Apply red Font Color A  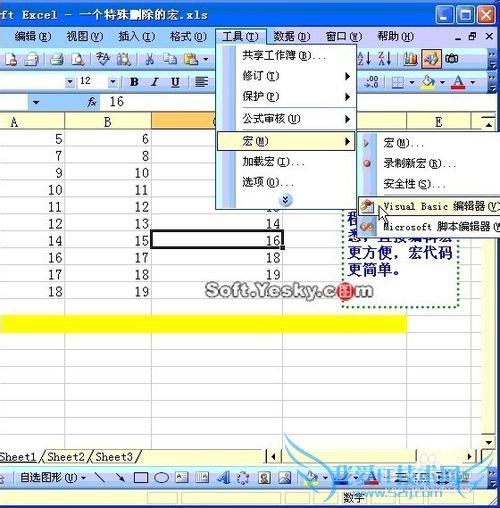[458, 82]
